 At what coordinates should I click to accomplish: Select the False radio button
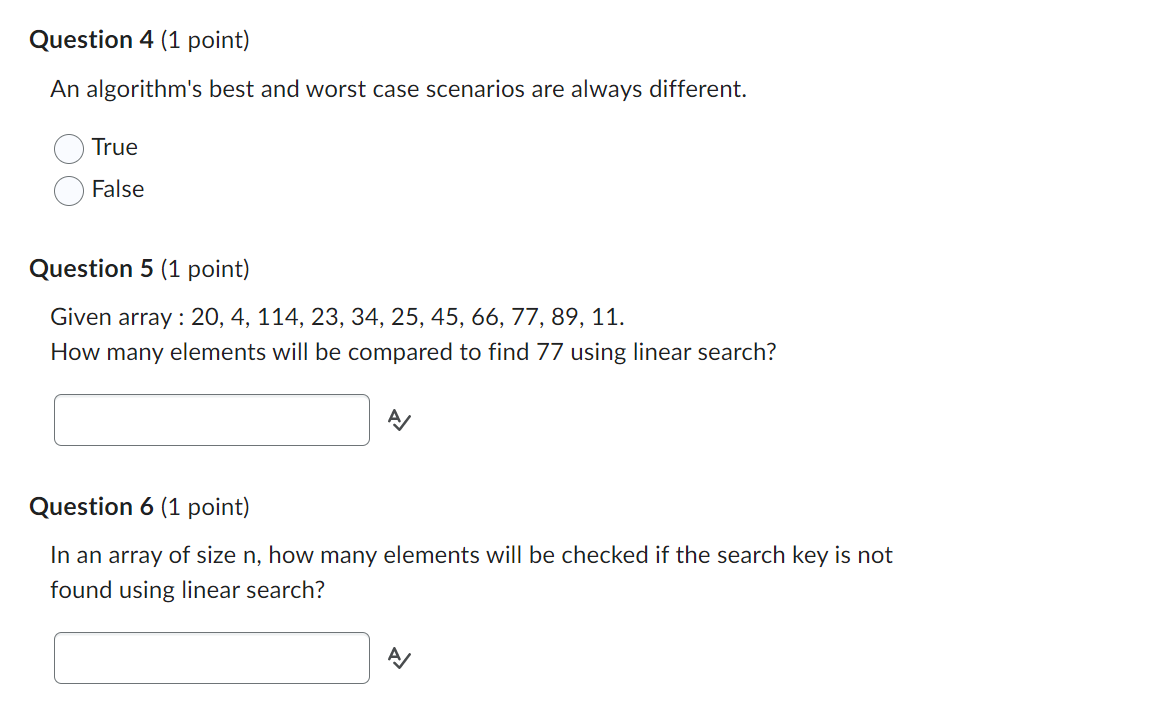[x=68, y=190]
